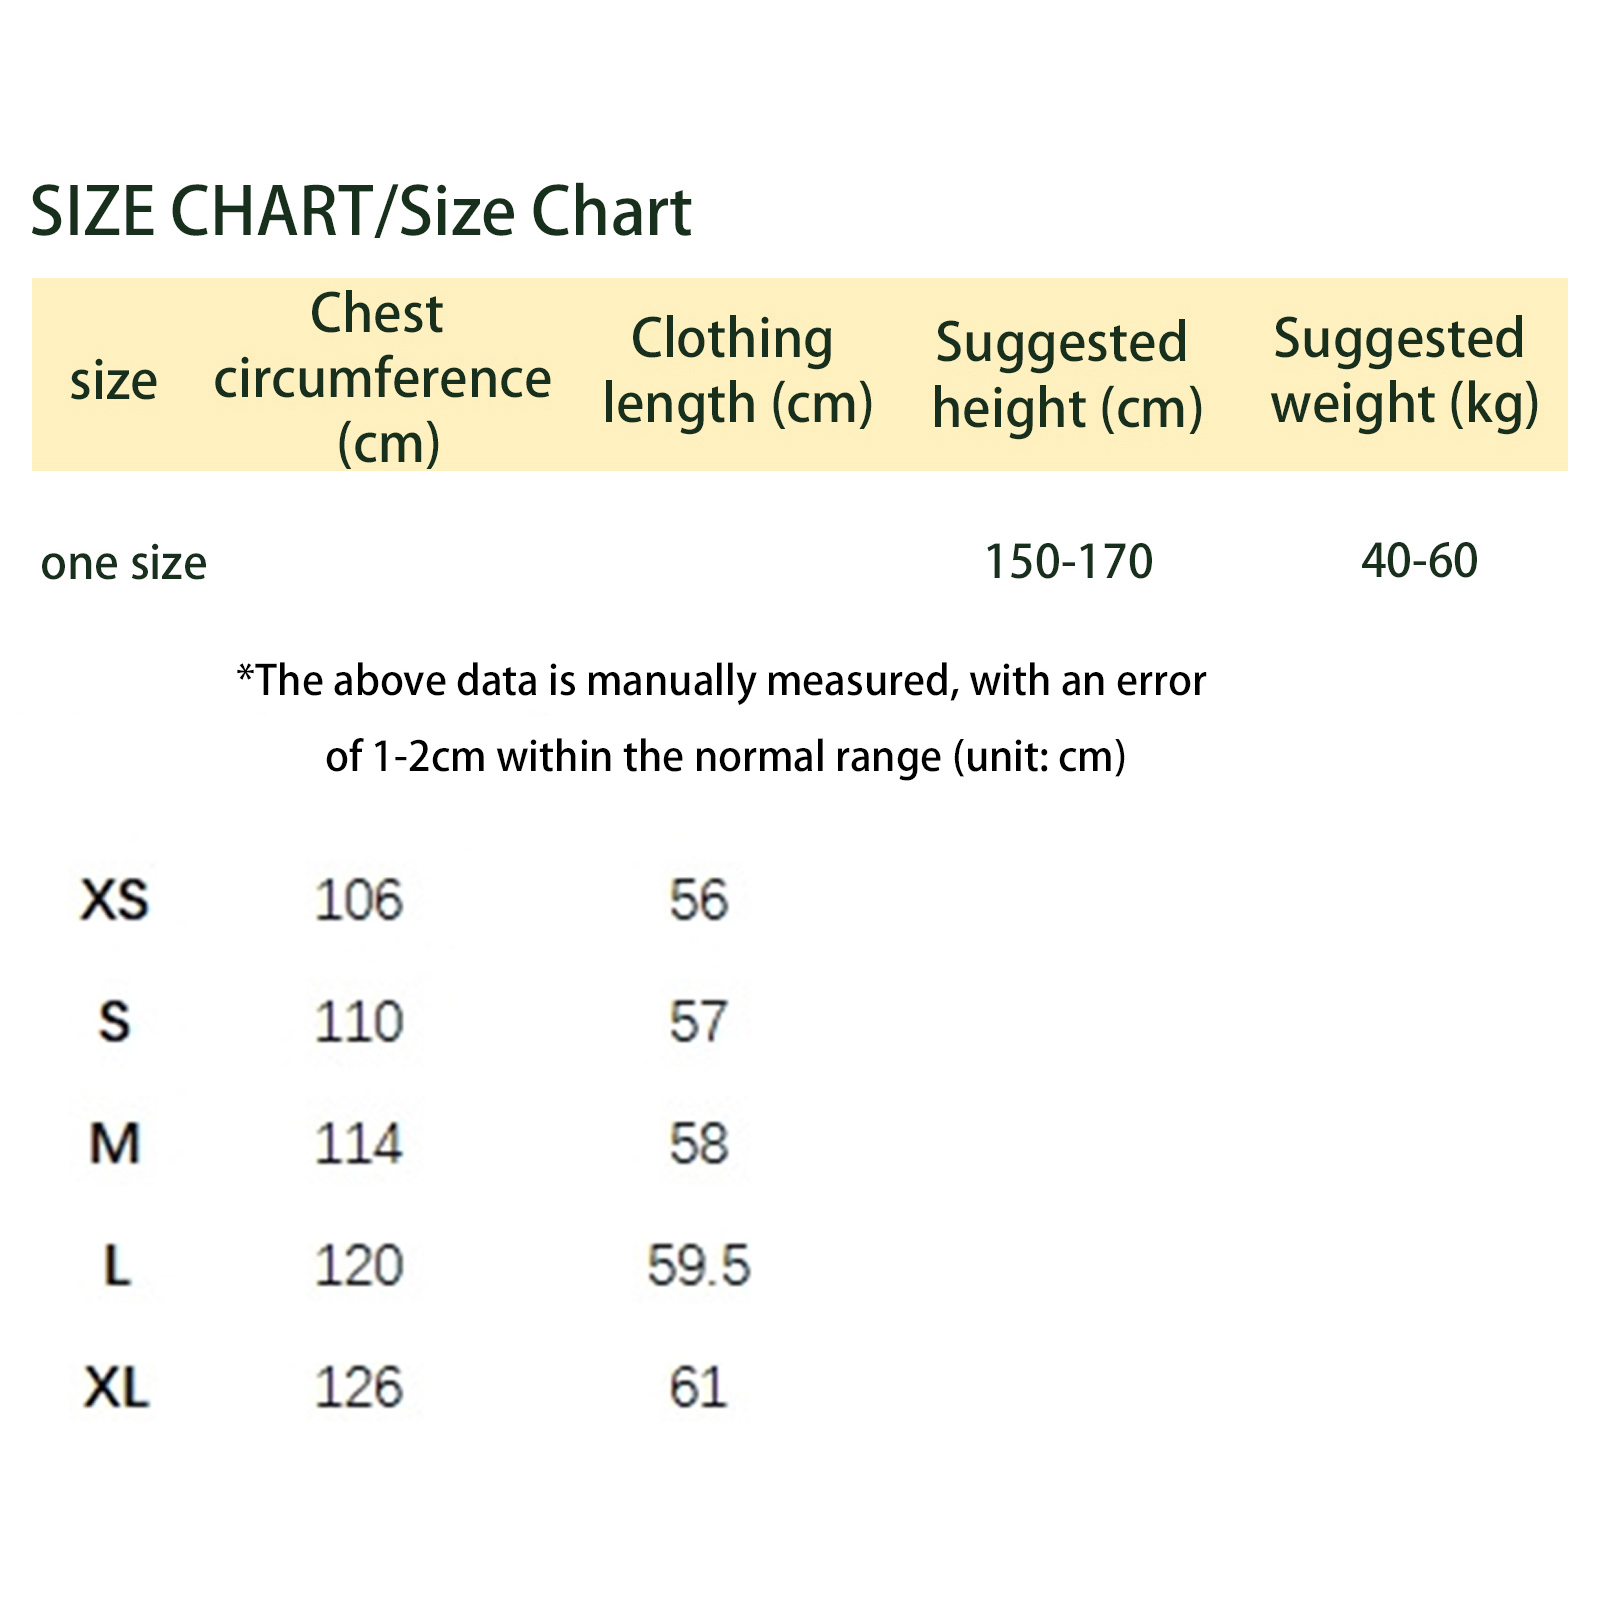Select the M size row label
Viewport: 1600px width, 1600px height.
coord(115,1144)
